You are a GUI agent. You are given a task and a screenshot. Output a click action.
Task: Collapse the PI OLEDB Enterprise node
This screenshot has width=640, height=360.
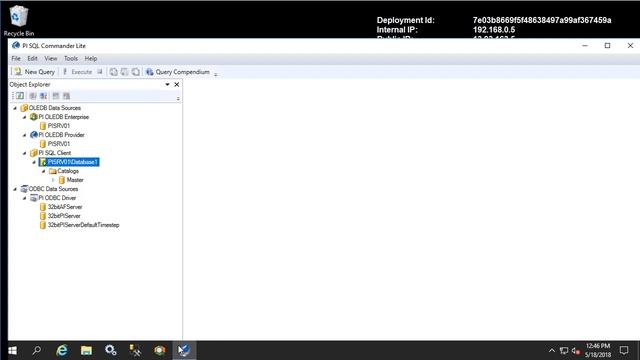24,117
